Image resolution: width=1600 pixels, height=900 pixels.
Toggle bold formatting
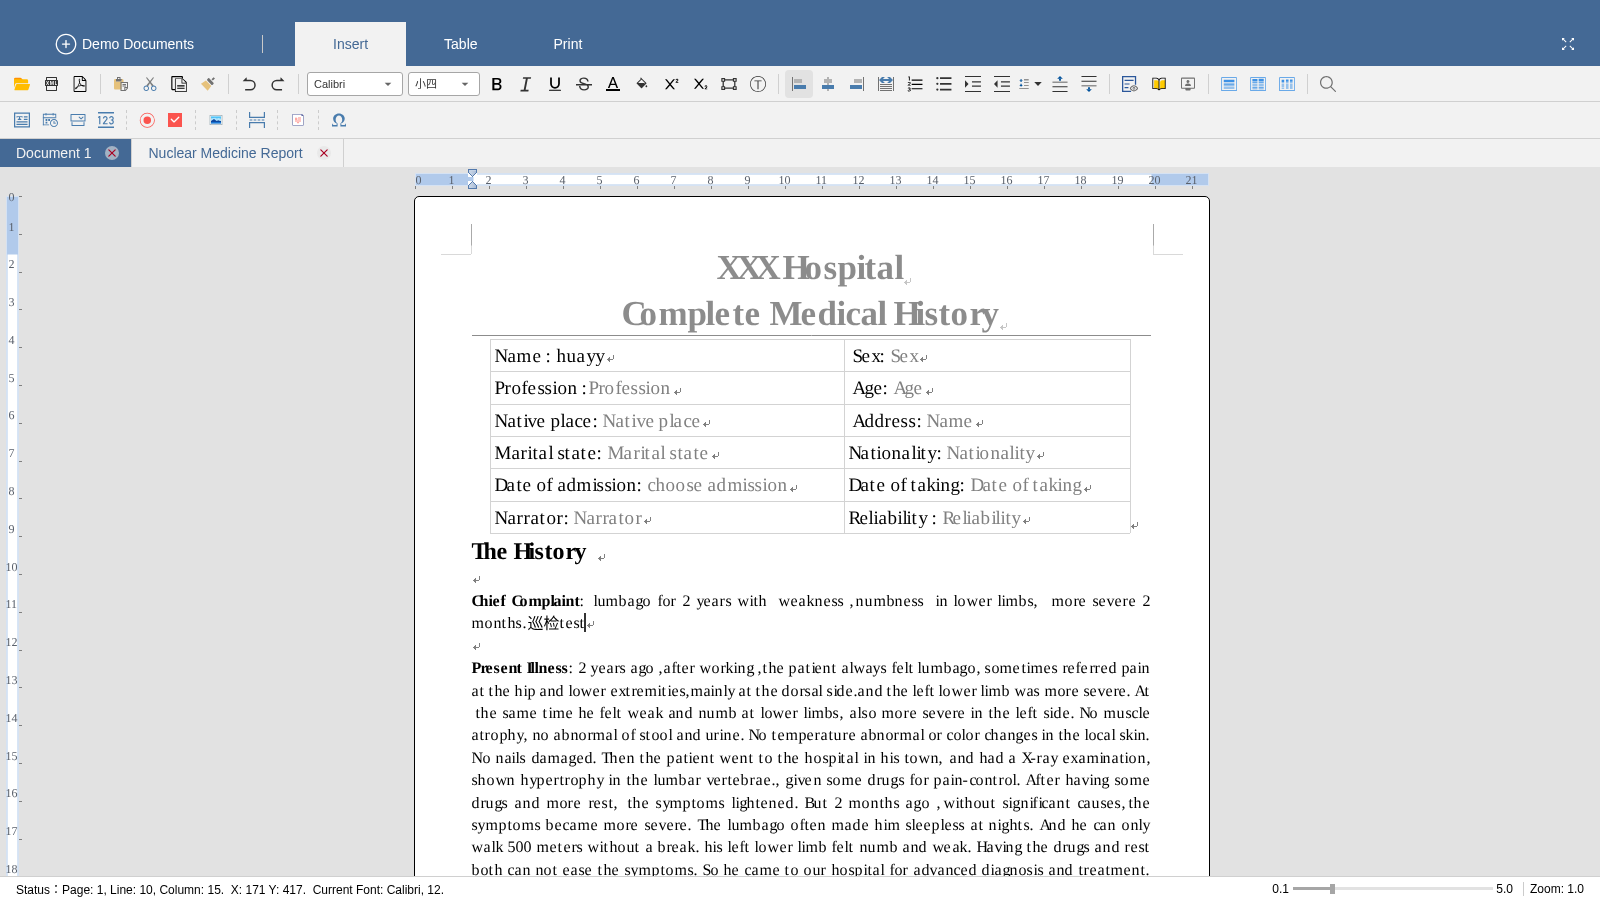pos(497,84)
